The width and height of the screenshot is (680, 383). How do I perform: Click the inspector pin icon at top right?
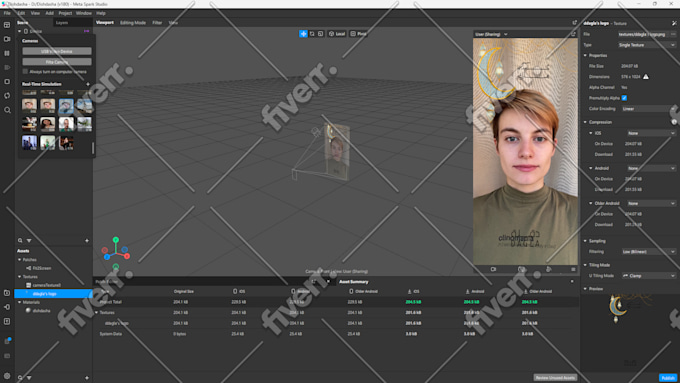pos(674,23)
